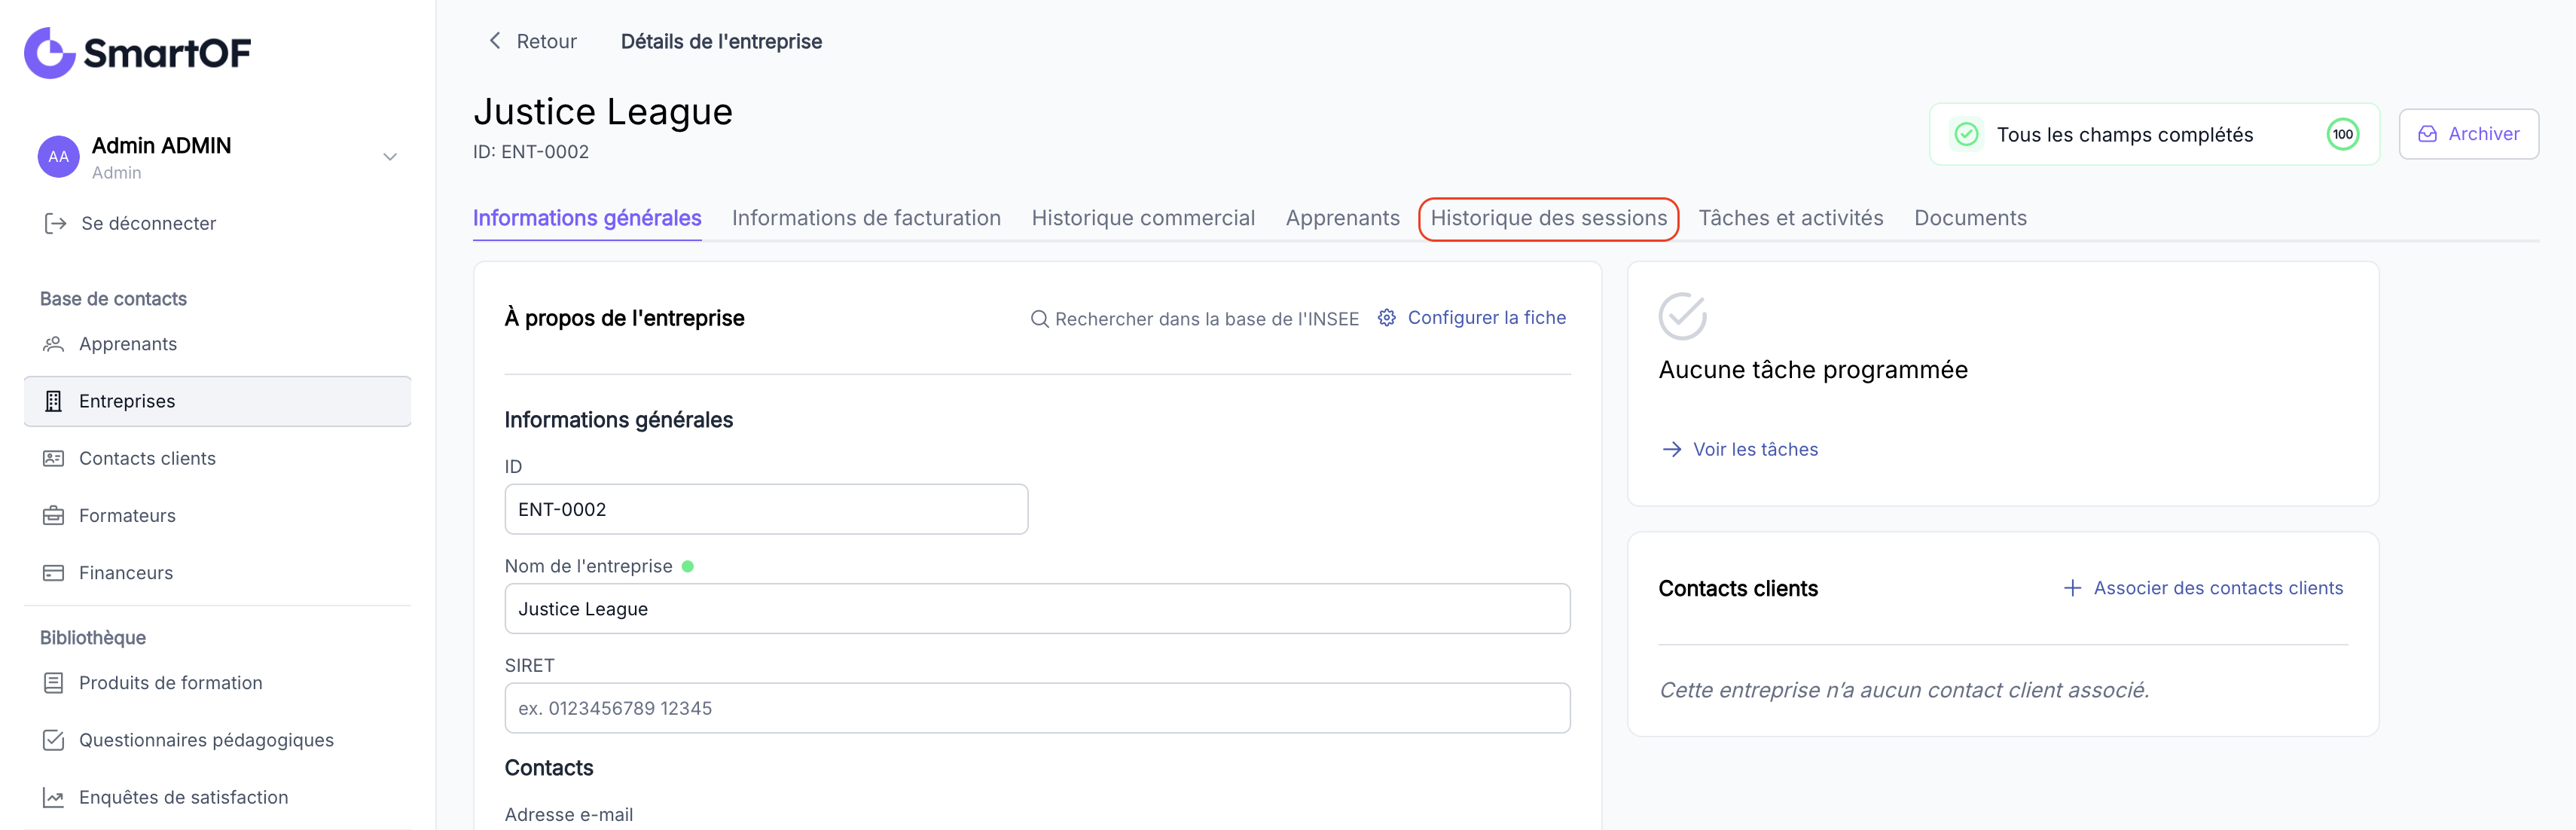Viewport: 2576px width, 830px height.
Task: Click the Configurer la fiche gear icon
Action: (1386, 318)
